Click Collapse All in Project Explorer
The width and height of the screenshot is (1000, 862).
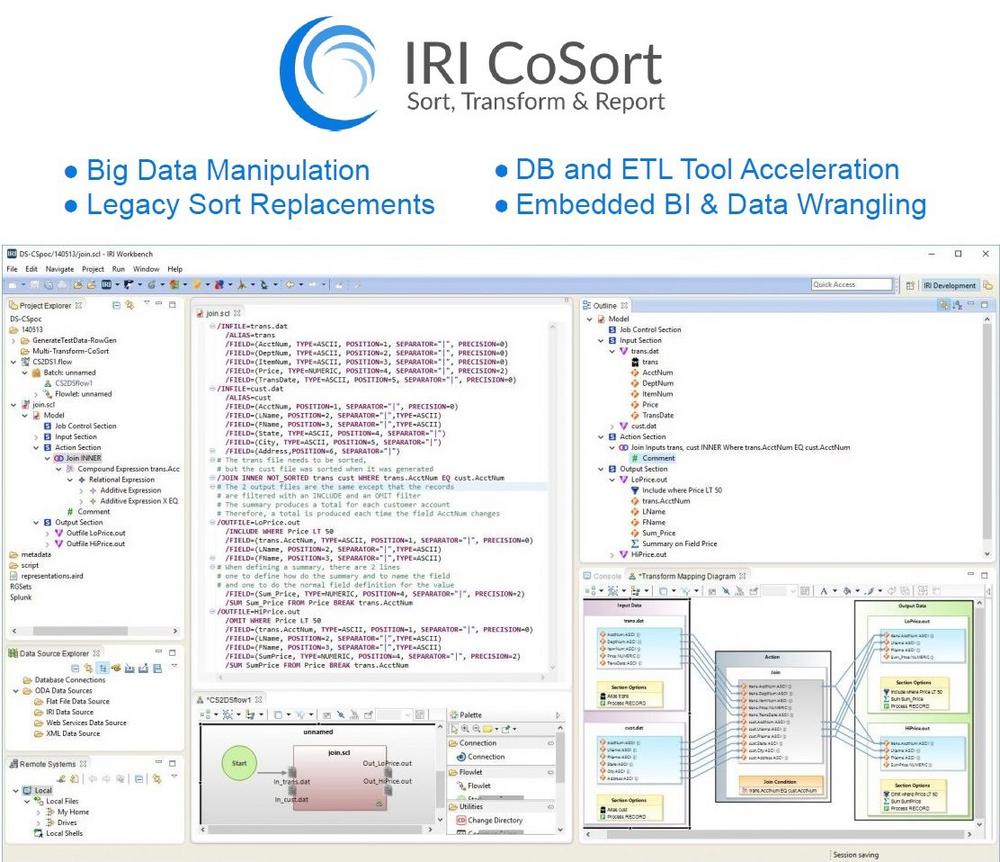coord(117,305)
